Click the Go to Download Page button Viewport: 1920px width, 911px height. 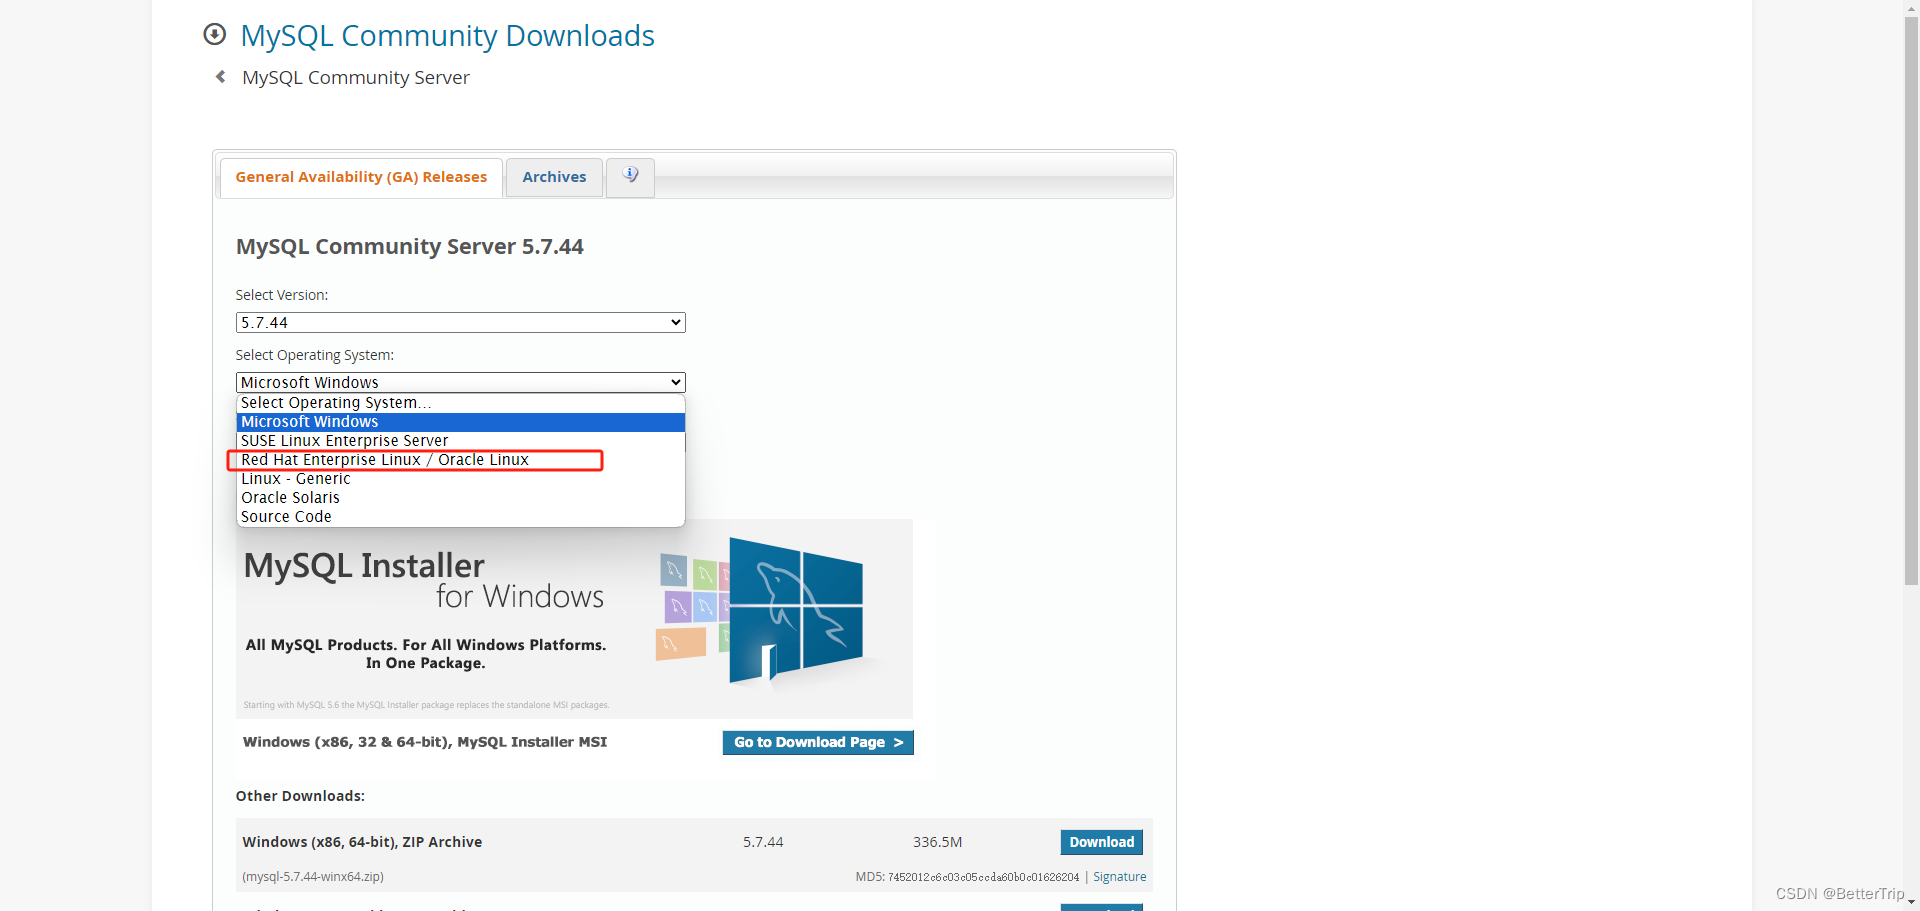click(x=818, y=742)
